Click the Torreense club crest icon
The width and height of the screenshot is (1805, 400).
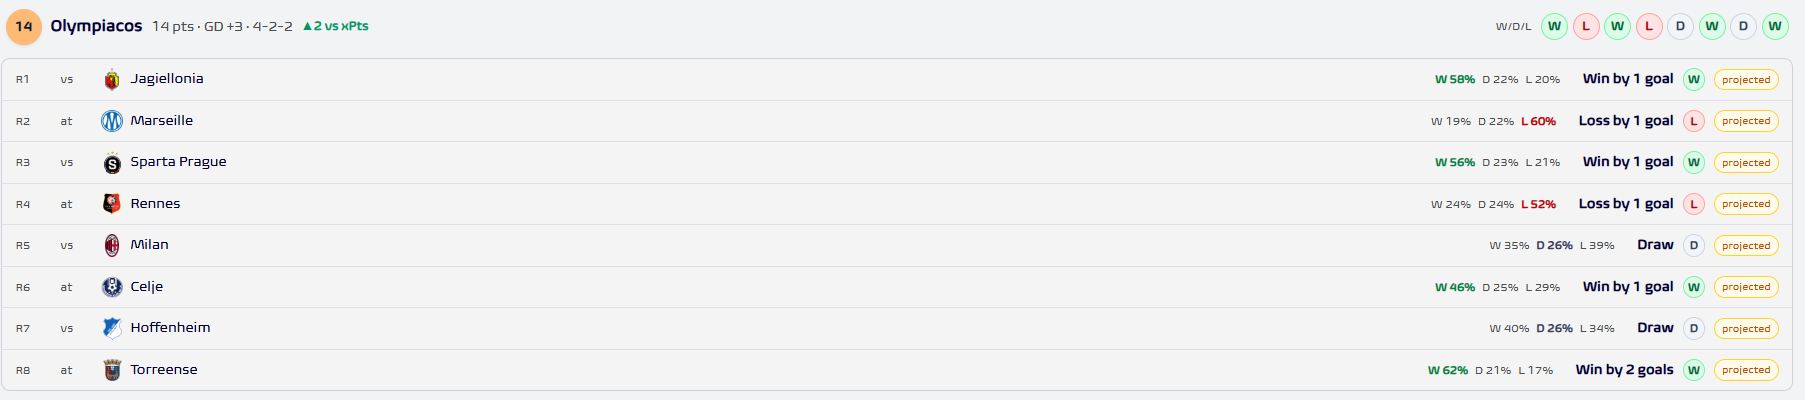point(112,370)
